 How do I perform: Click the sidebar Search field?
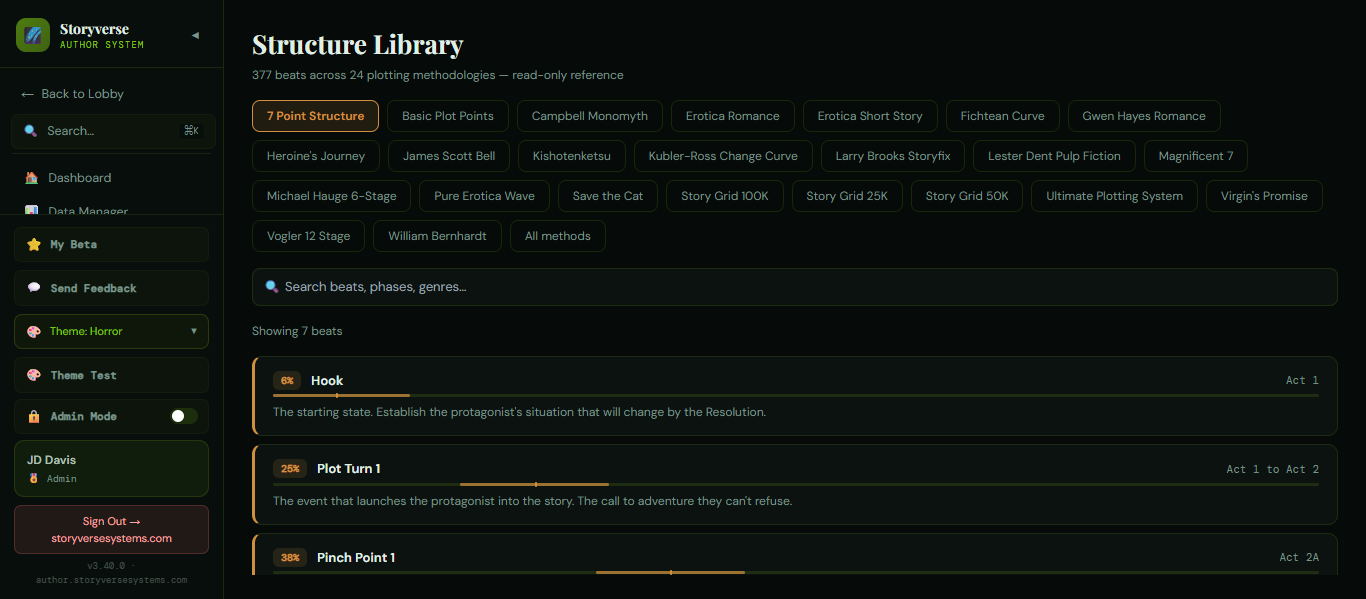[x=113, y=131]
